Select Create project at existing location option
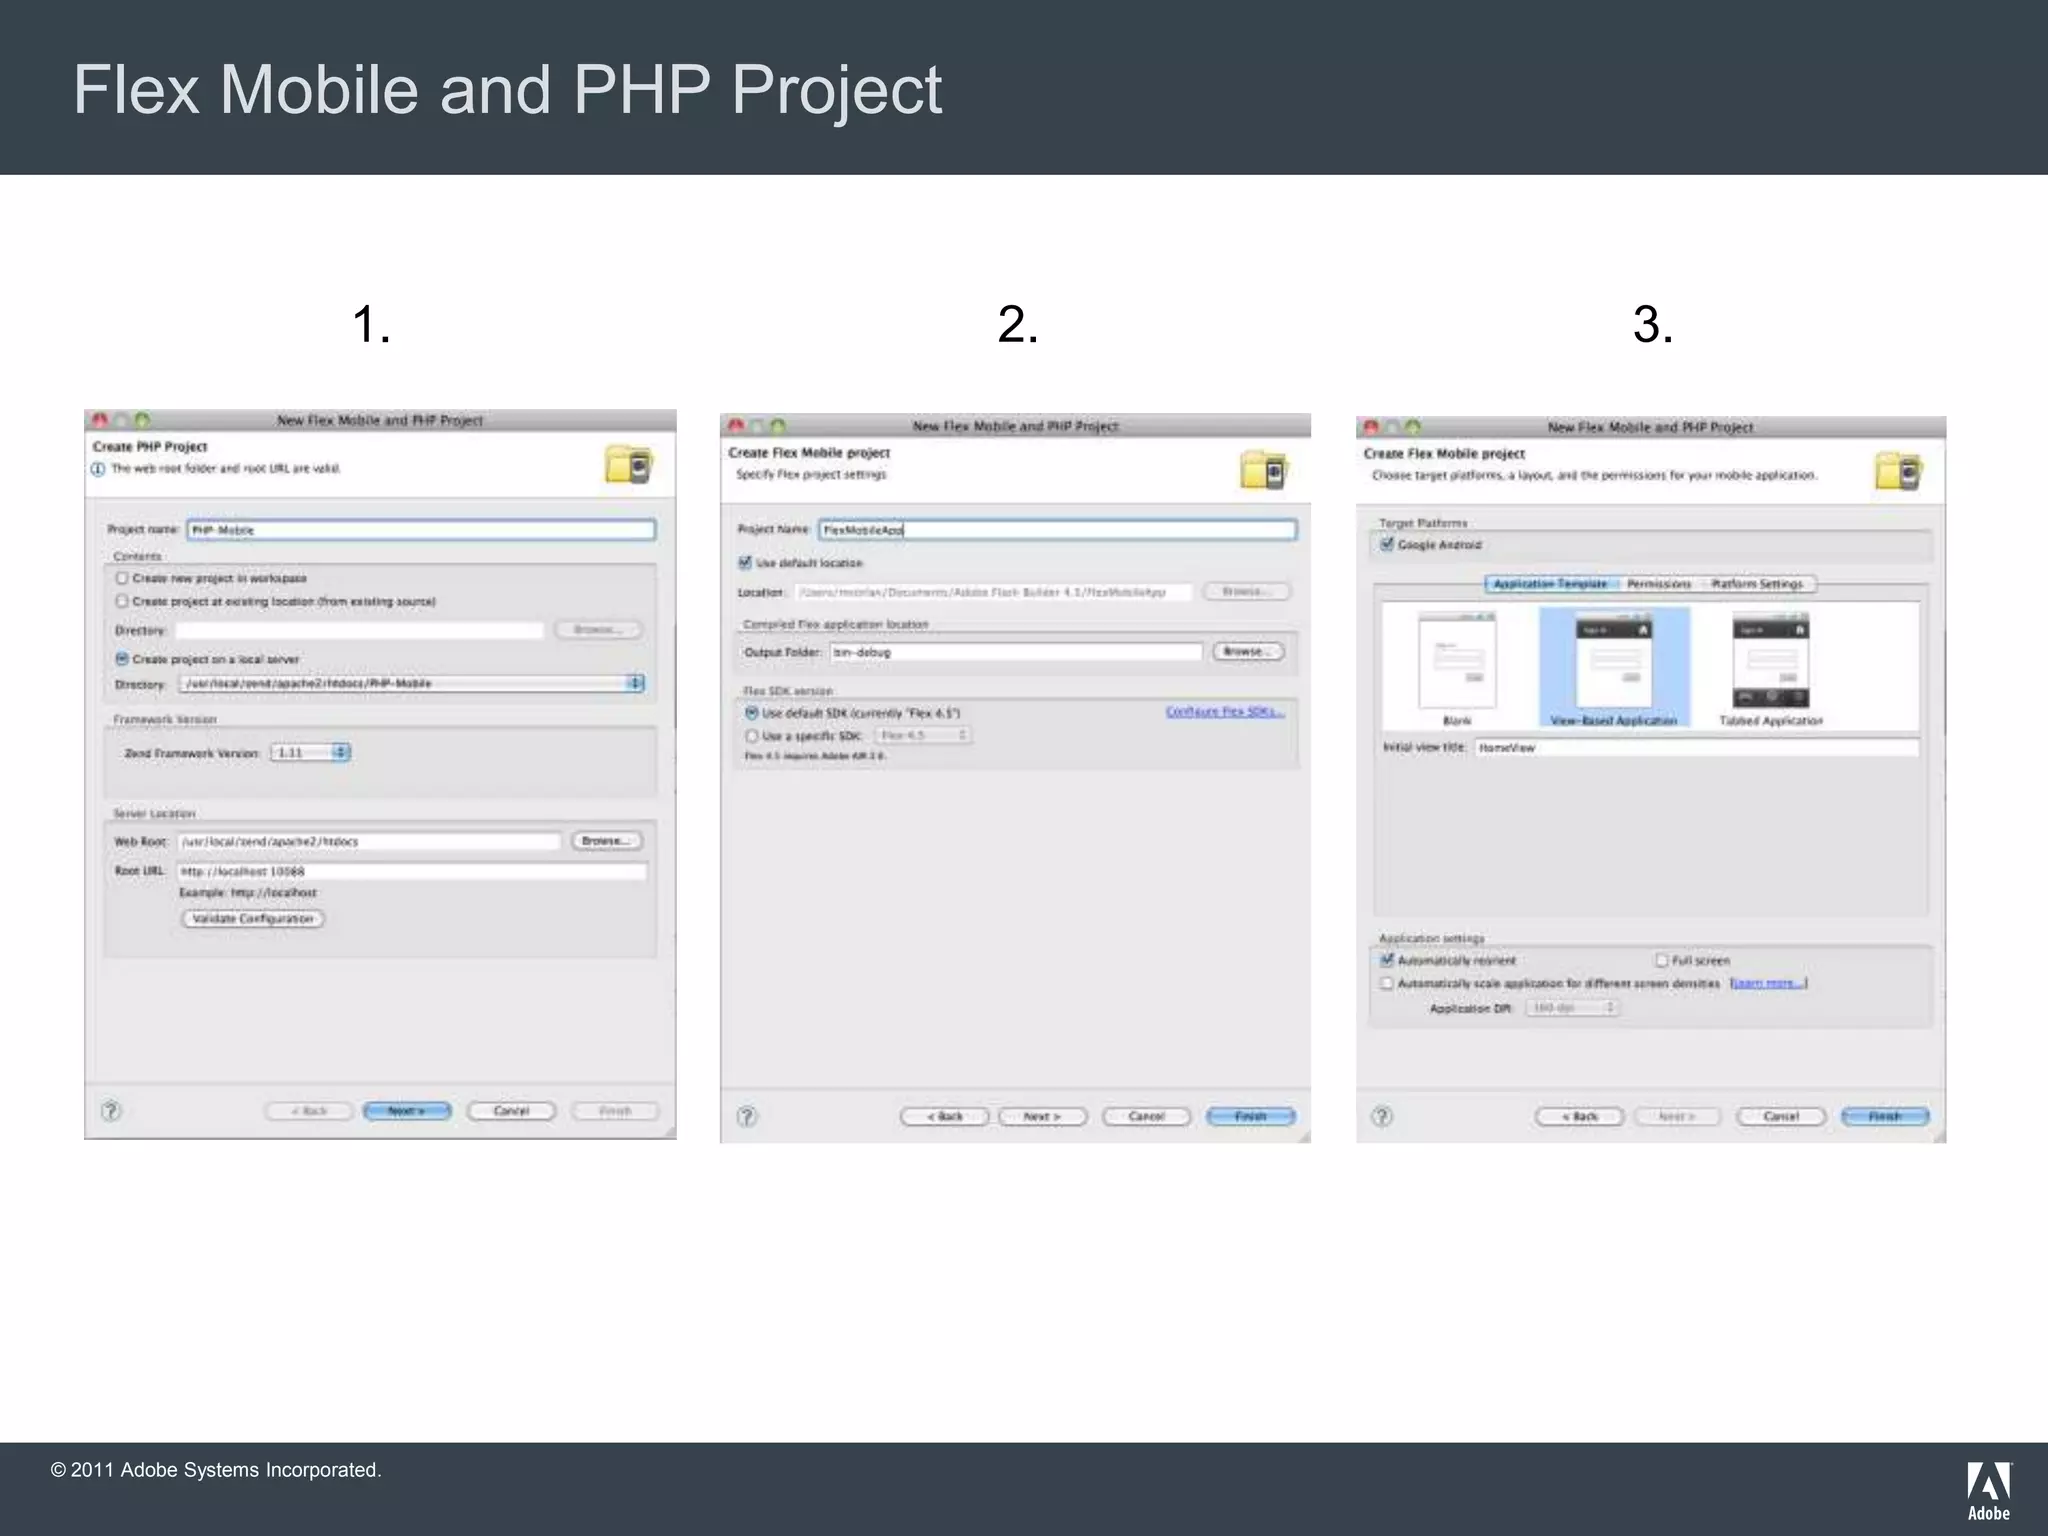The image size is (2048, 1536). tap(122, 601)
